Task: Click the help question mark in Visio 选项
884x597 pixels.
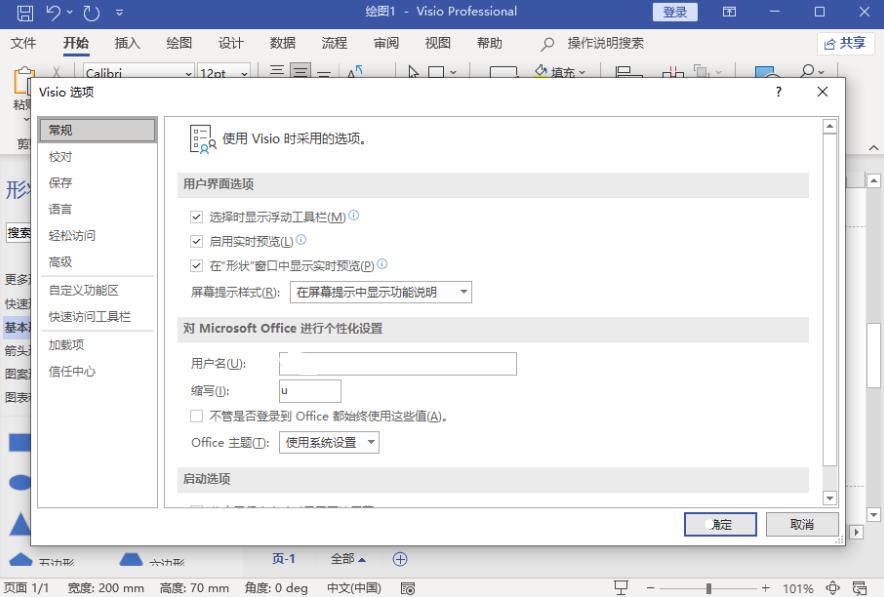Action: tap(779, 92)
